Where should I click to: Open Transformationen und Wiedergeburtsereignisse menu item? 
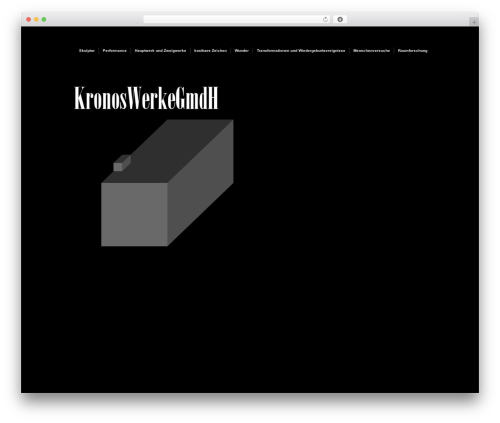pos(301,51)
